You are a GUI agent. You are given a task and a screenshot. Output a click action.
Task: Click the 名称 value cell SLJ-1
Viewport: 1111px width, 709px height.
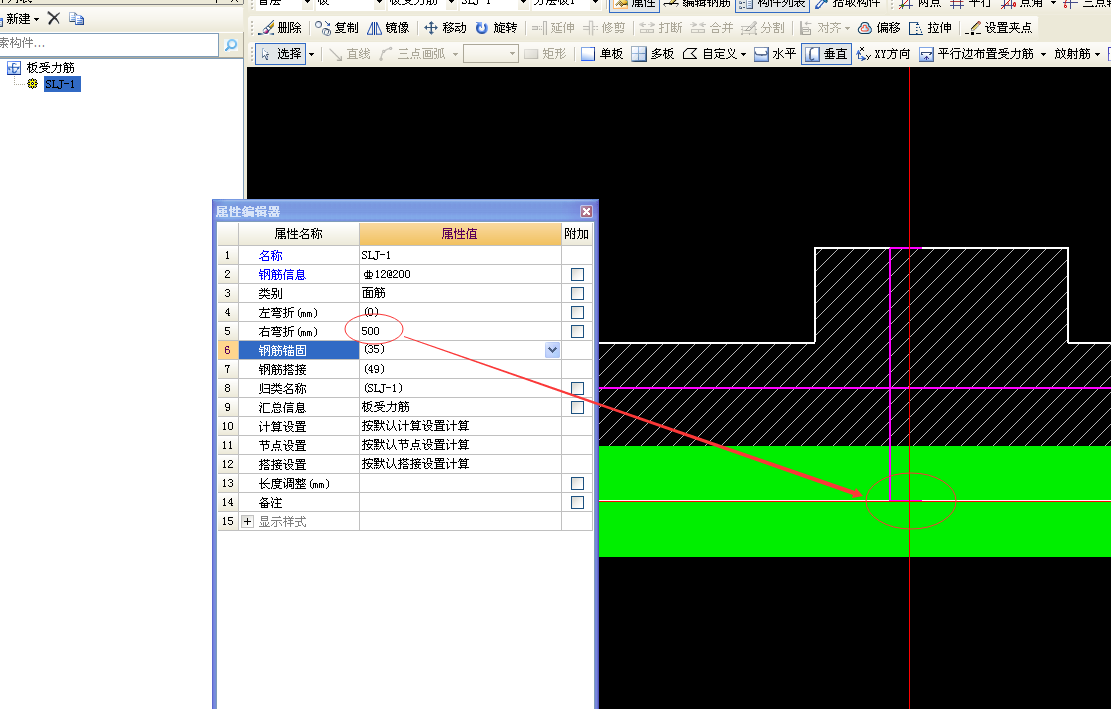(460, 255)
